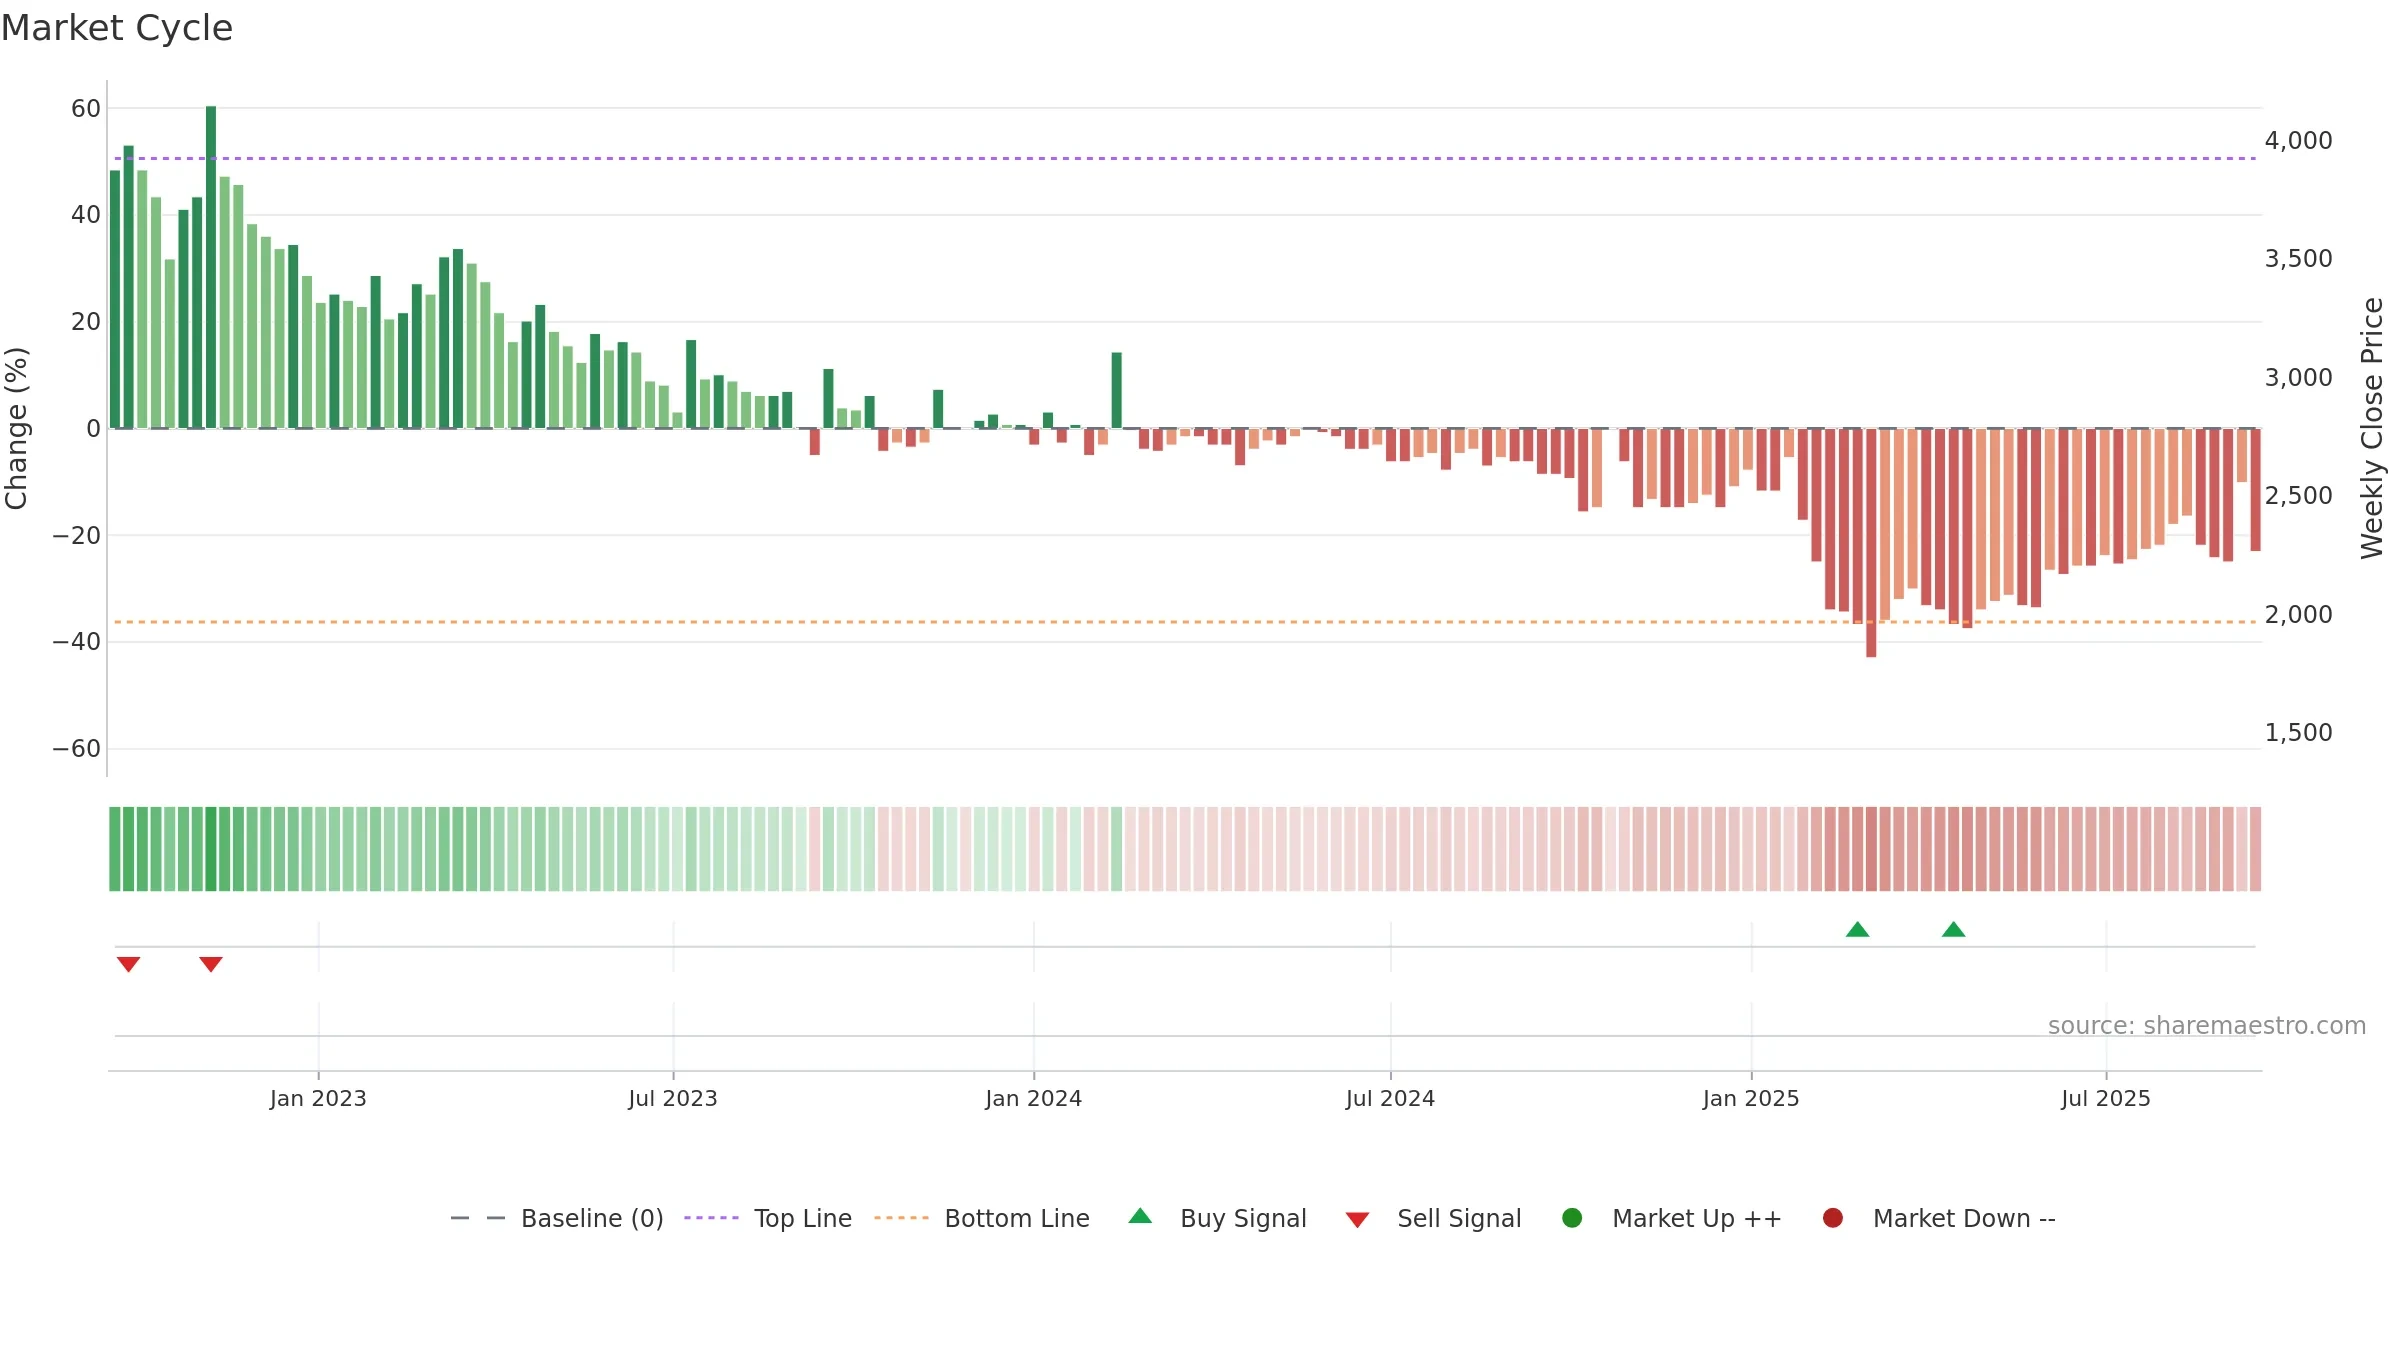
Task: Click the Sell Signal legend entry
Action: click(x=1433, y=1218)
